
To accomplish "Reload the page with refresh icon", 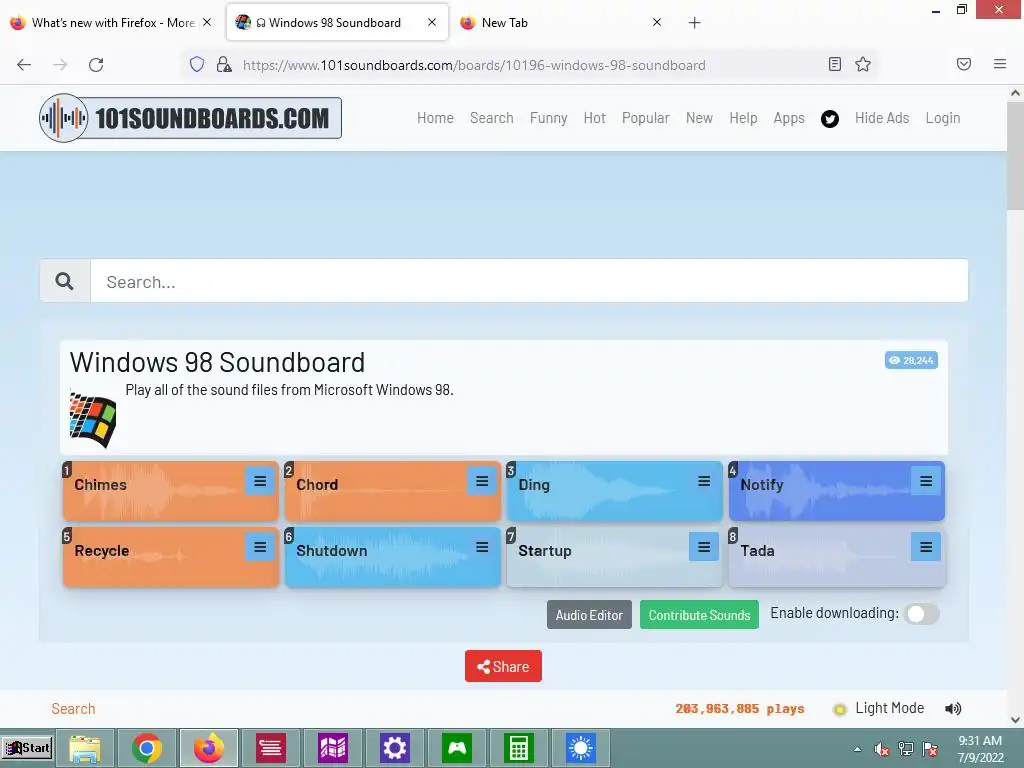I will [96, 65].
